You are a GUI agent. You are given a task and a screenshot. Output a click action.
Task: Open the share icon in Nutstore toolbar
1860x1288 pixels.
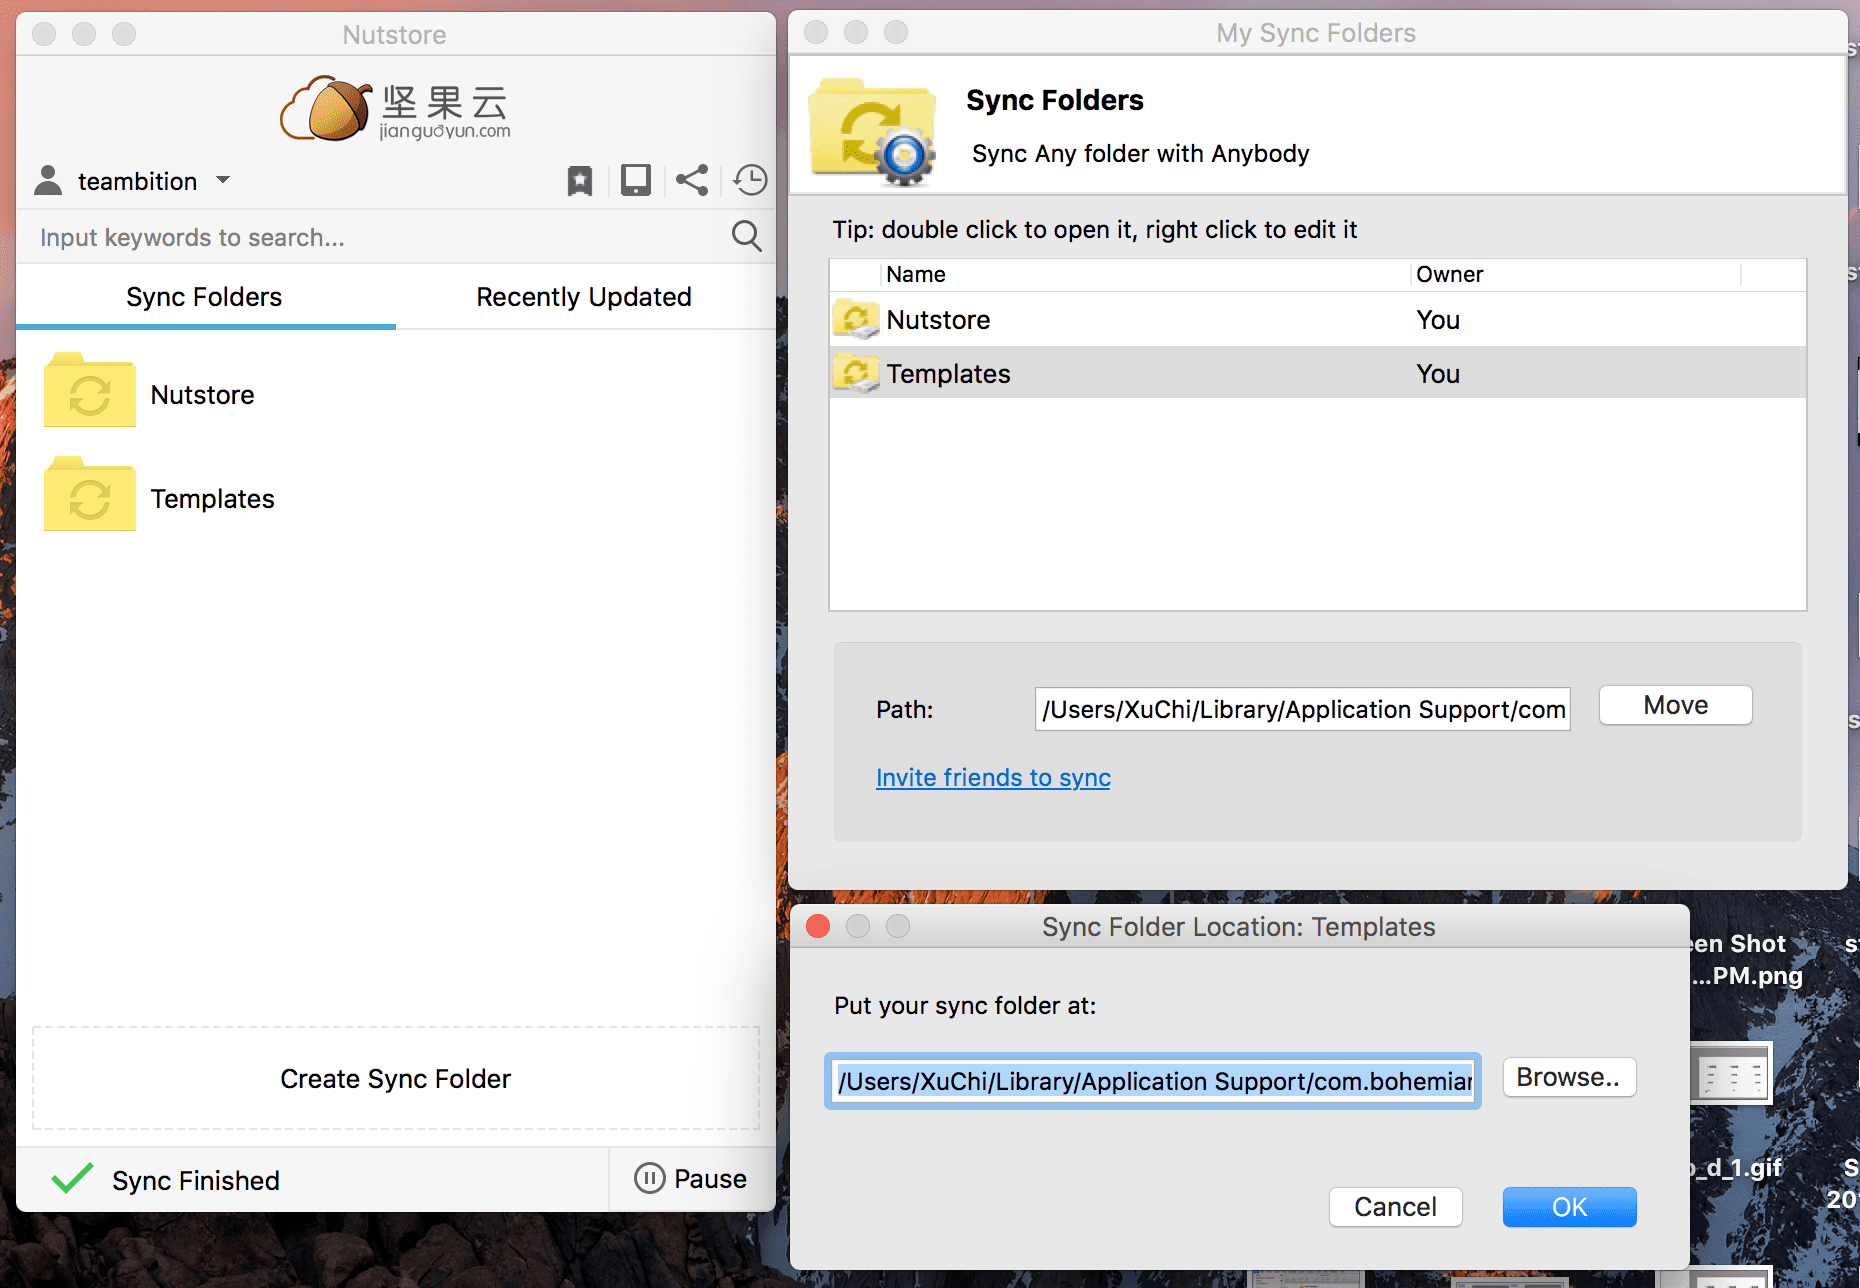692,180
